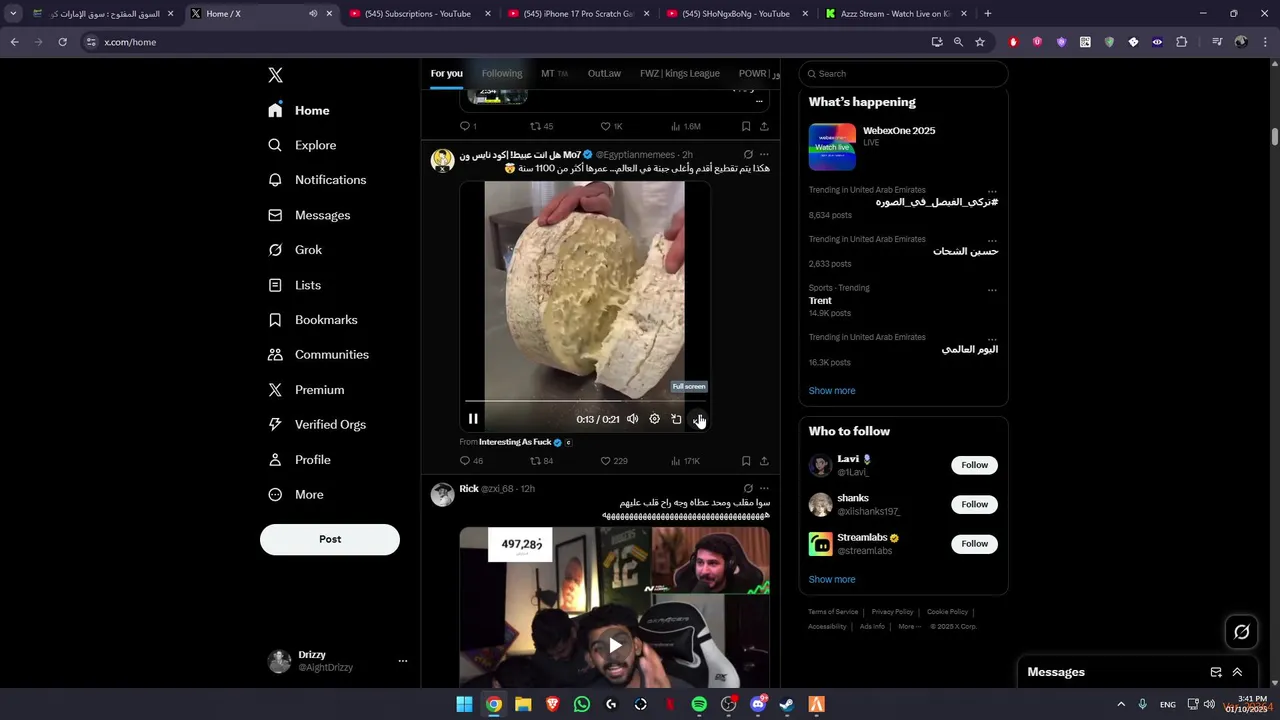This screenshot has width=1280, height=720.
Task: Switch to FWZ | kings League tab
Action: (680, 73)
